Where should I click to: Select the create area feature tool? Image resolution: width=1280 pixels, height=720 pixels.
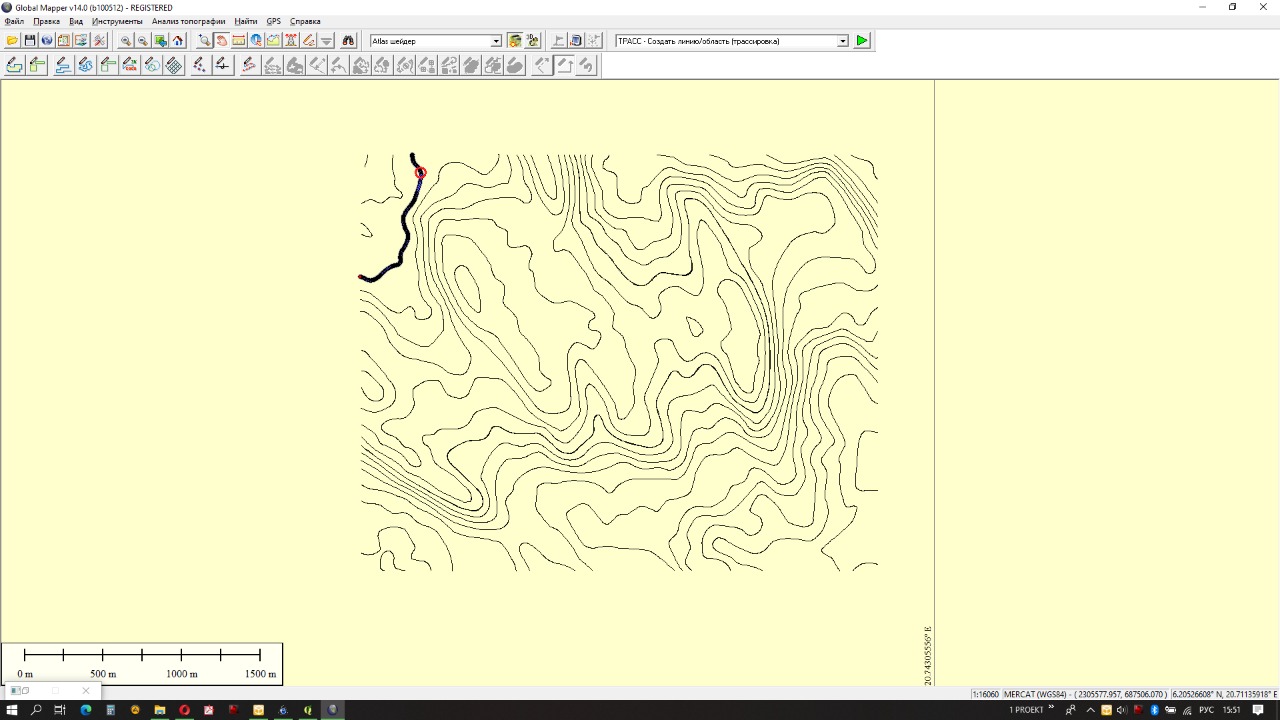point(15,65)
